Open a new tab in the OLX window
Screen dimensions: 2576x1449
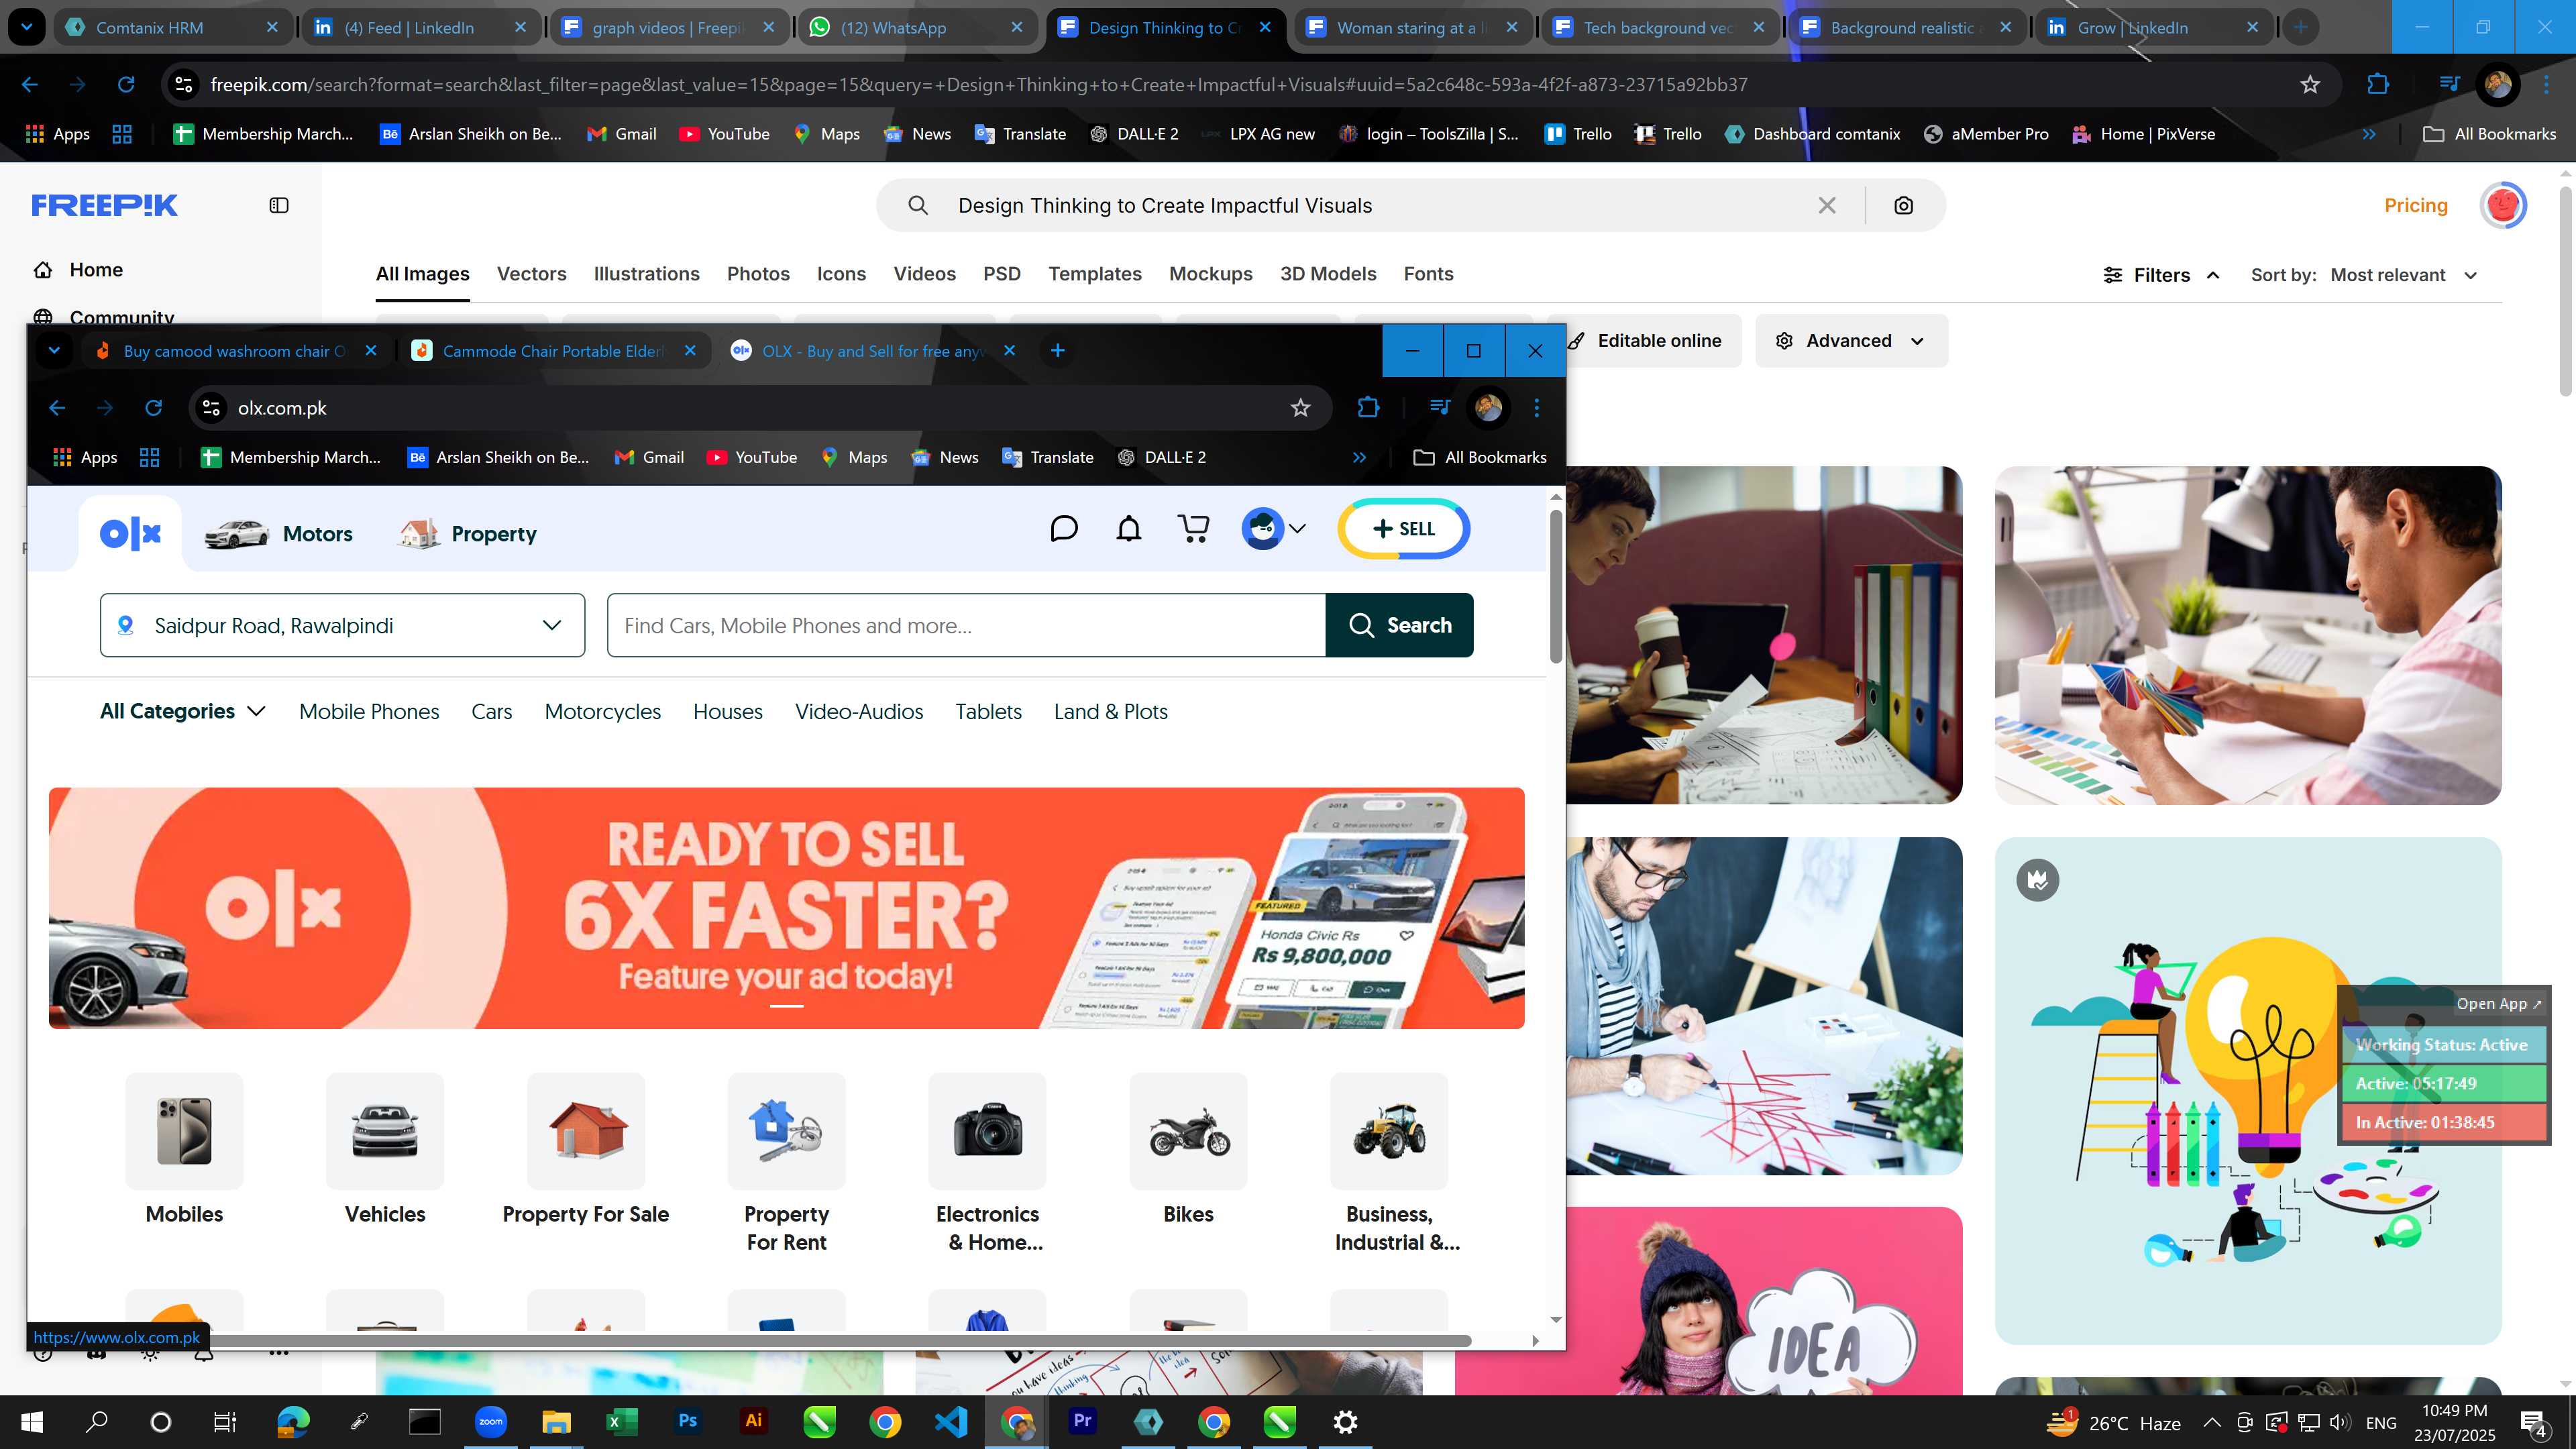click(x=1058, y=350)
